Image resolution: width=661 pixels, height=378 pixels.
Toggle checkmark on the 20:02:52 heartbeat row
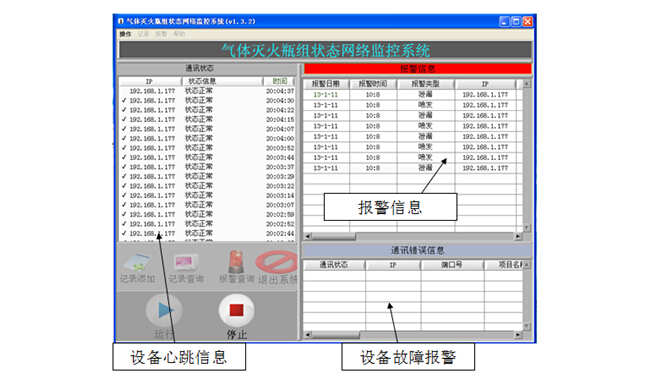124,224
